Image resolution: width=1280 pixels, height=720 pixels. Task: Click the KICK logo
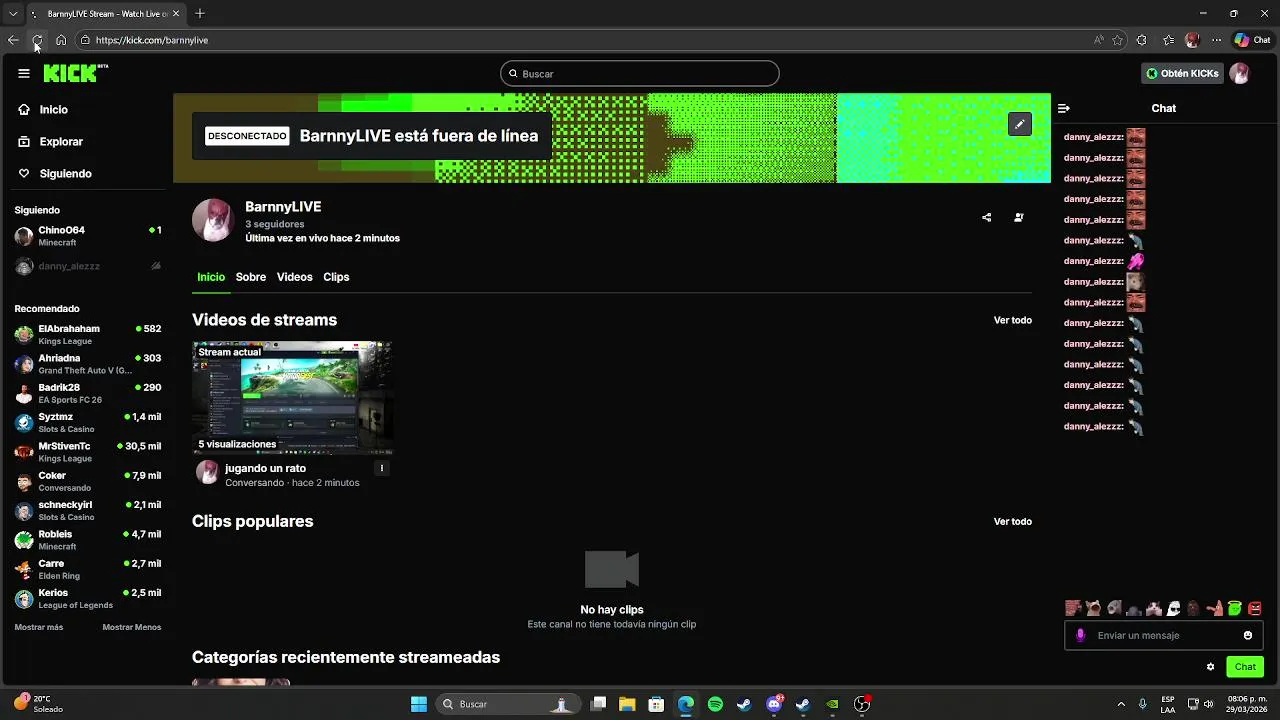pos(75,73)
